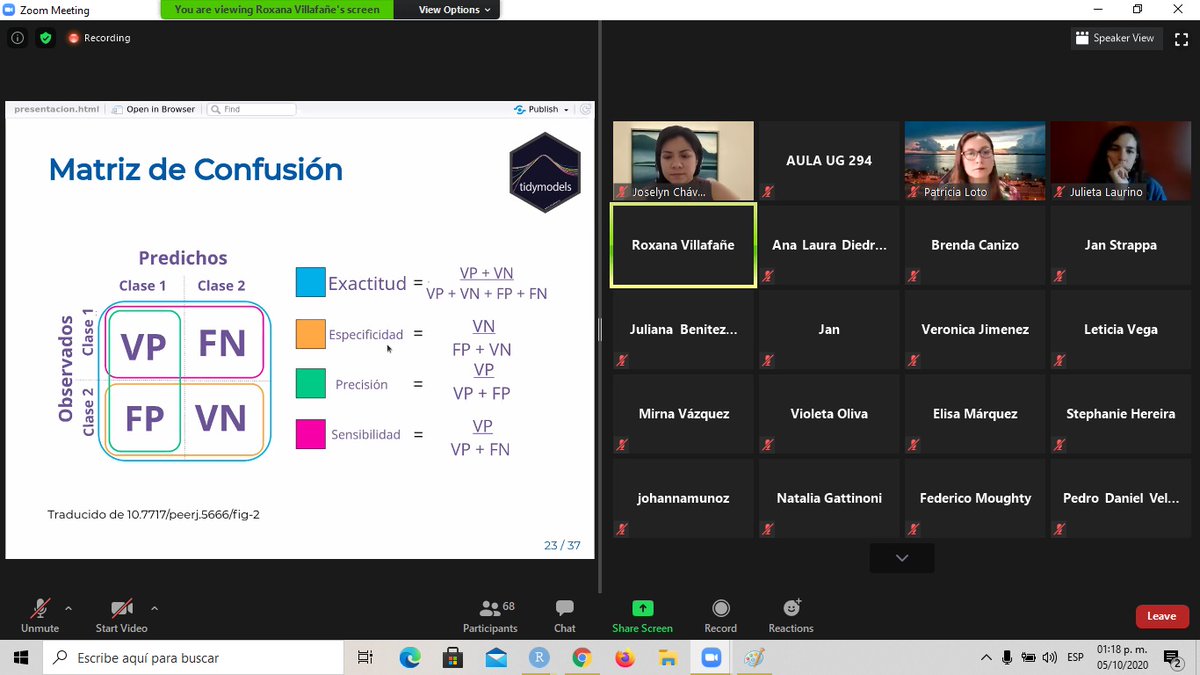Image resolution: width=1200 pixels, height=675 pixels.
Task: Leave the meeting
Action: pyautogui.click(x=1161, y=616)
